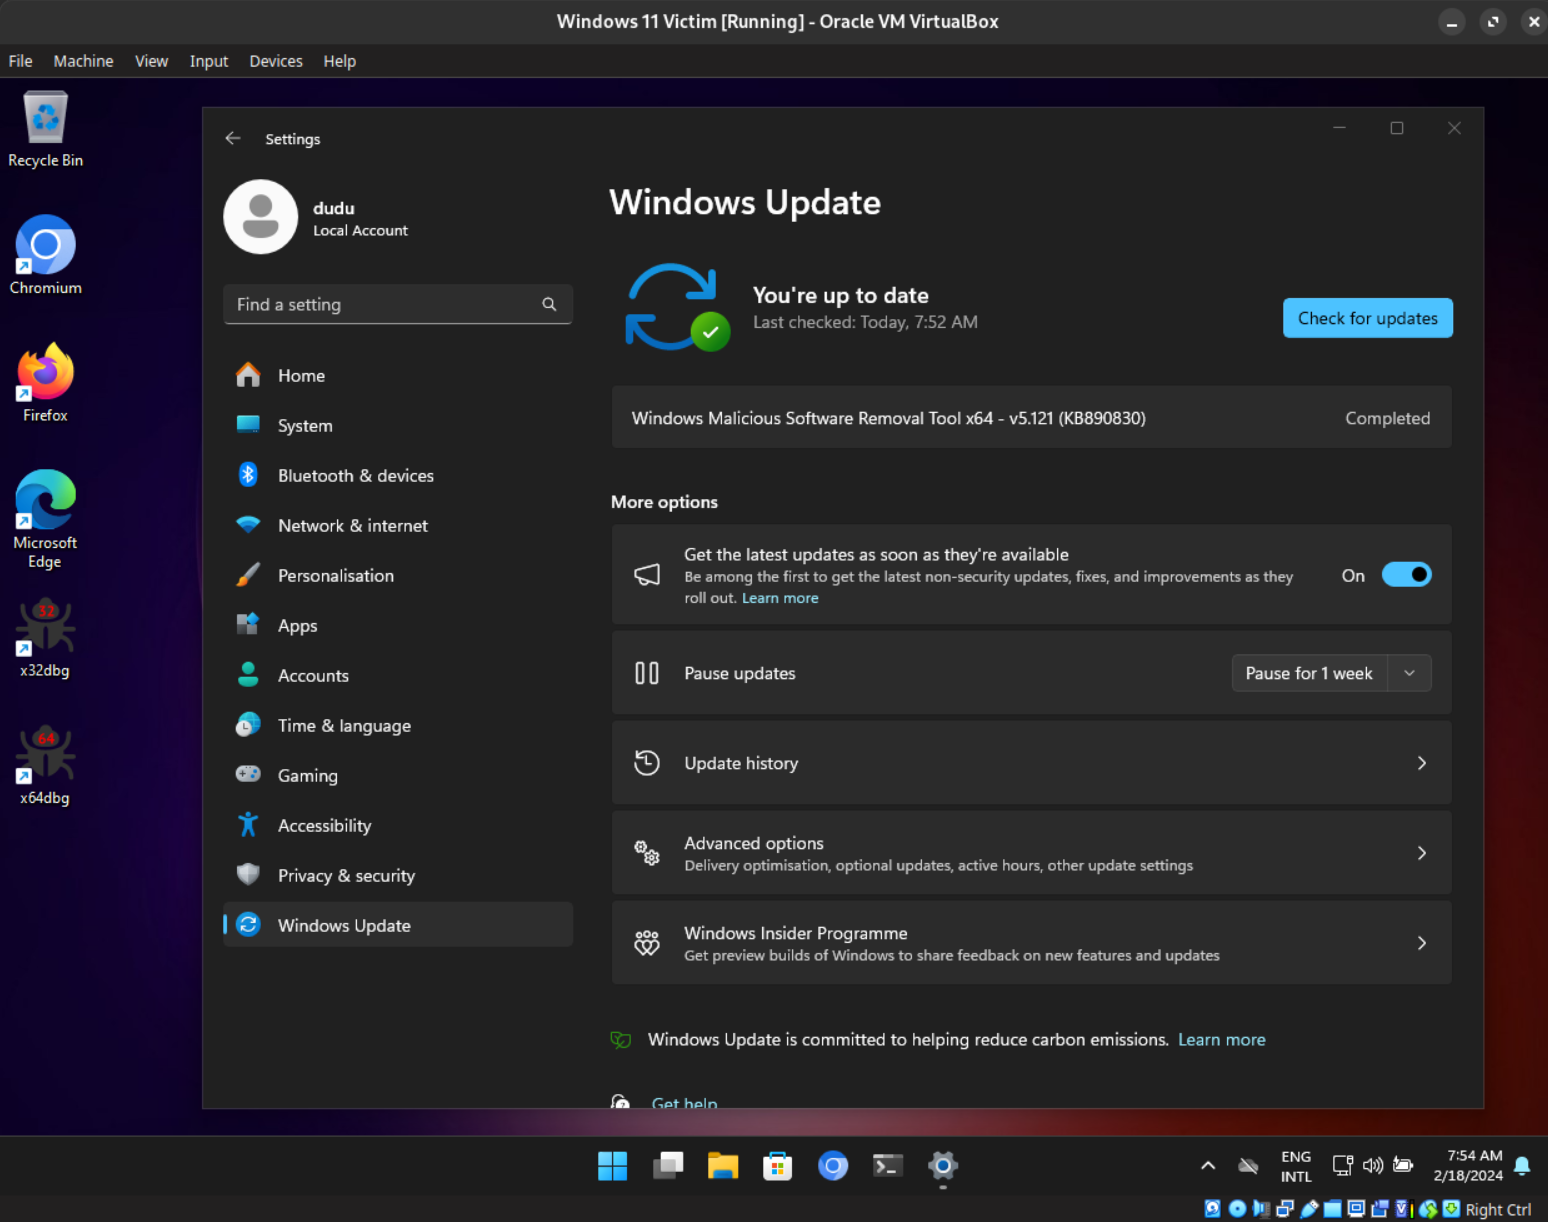The height and width of the screenshot is (1222, 1548).
Task: Open the notification bell in the taskbar
Action: click(x=1522, y=1165)
